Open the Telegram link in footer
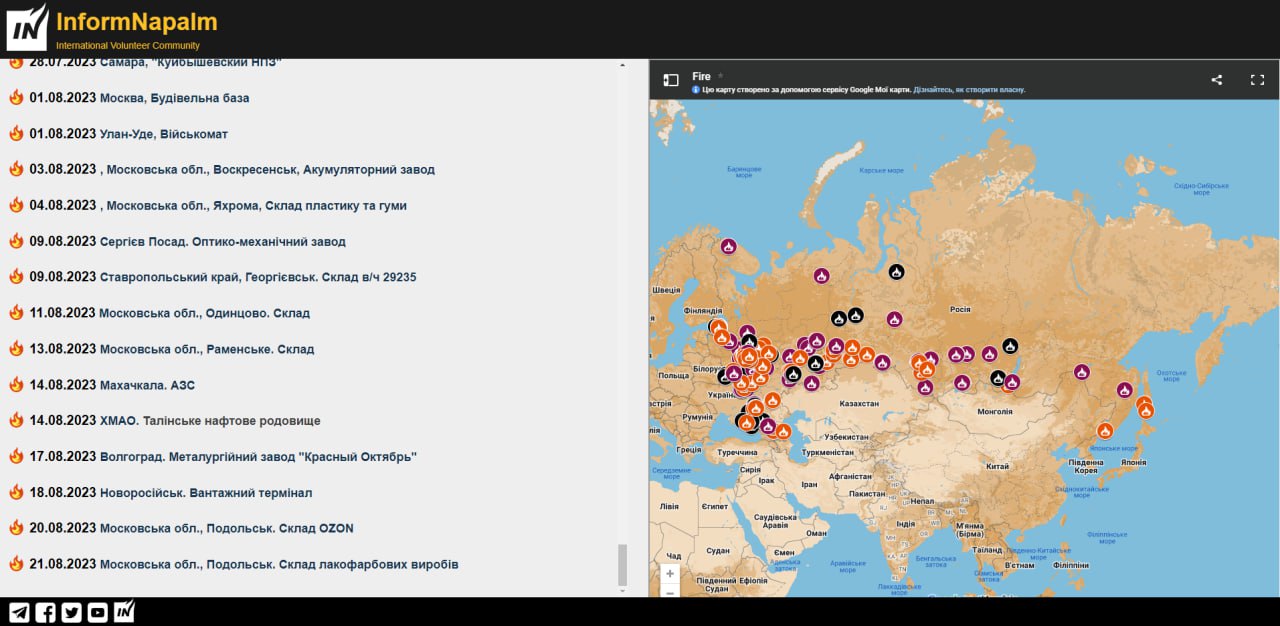 [19, 612]
